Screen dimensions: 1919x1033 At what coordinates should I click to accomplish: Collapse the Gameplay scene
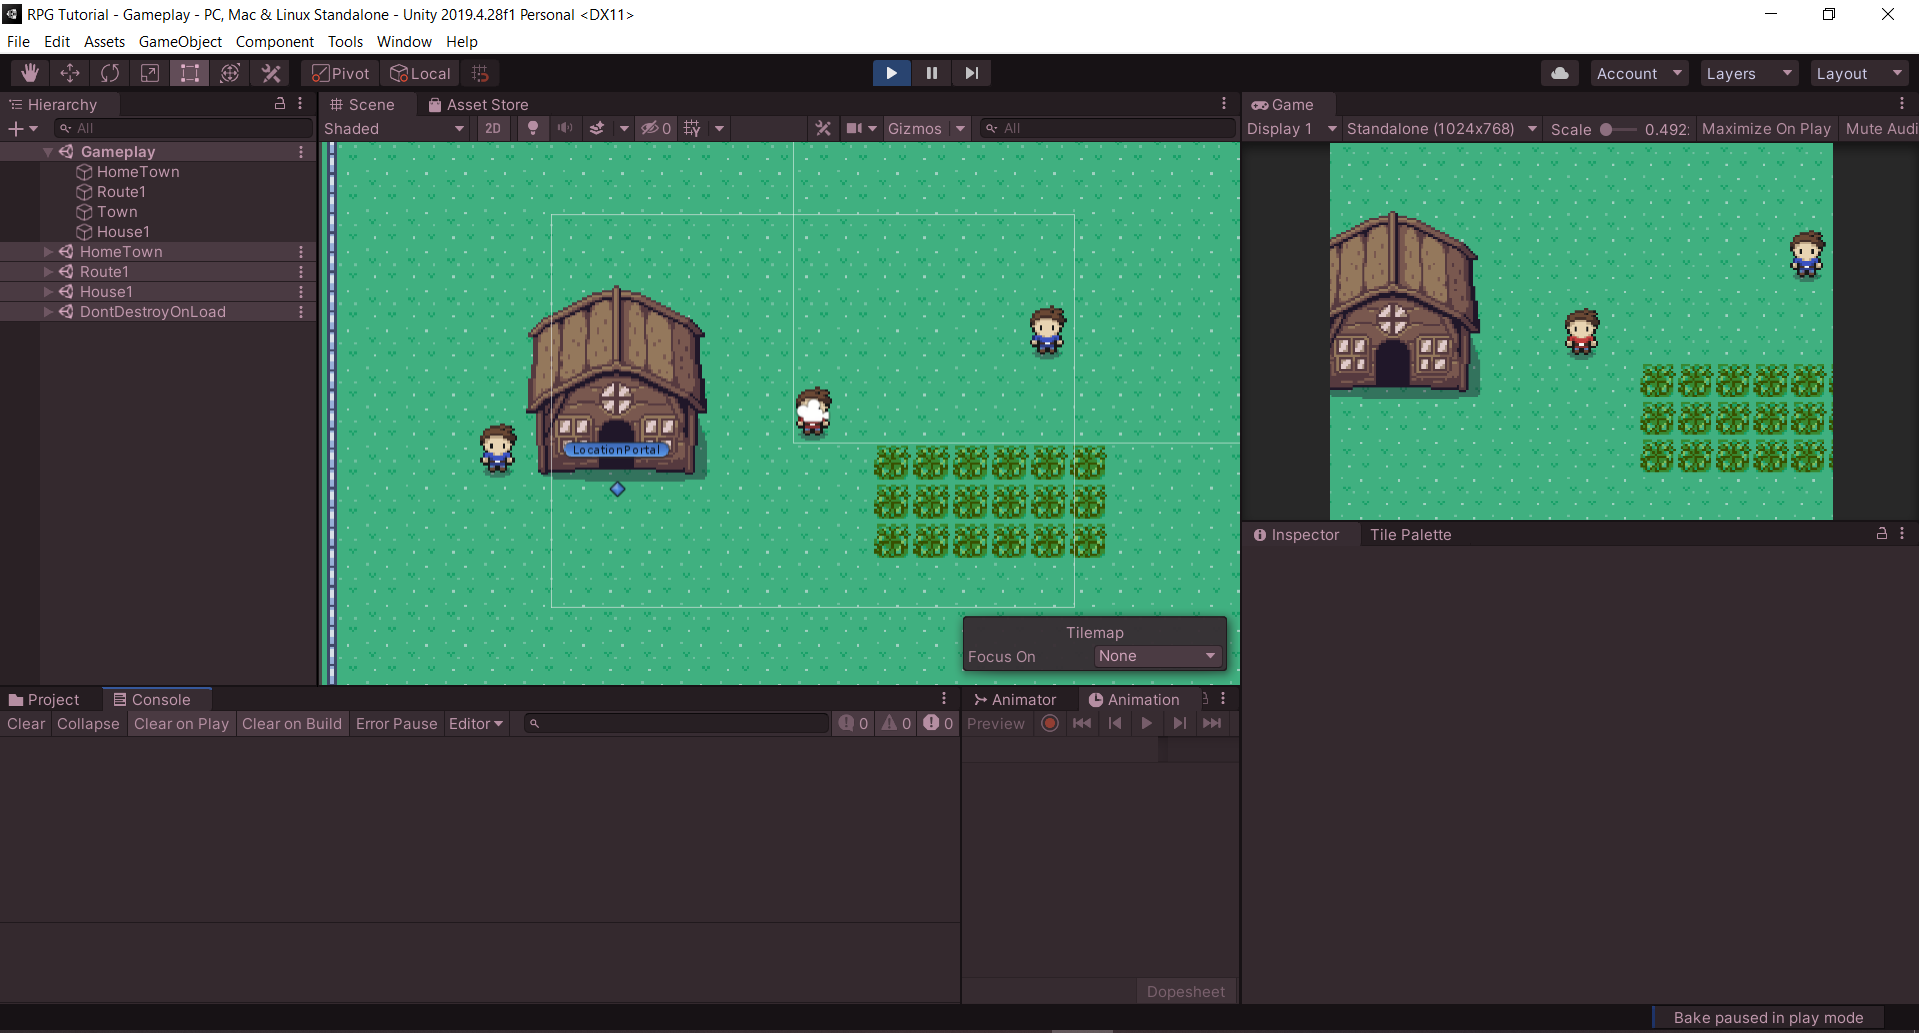[x=48, y=152]
